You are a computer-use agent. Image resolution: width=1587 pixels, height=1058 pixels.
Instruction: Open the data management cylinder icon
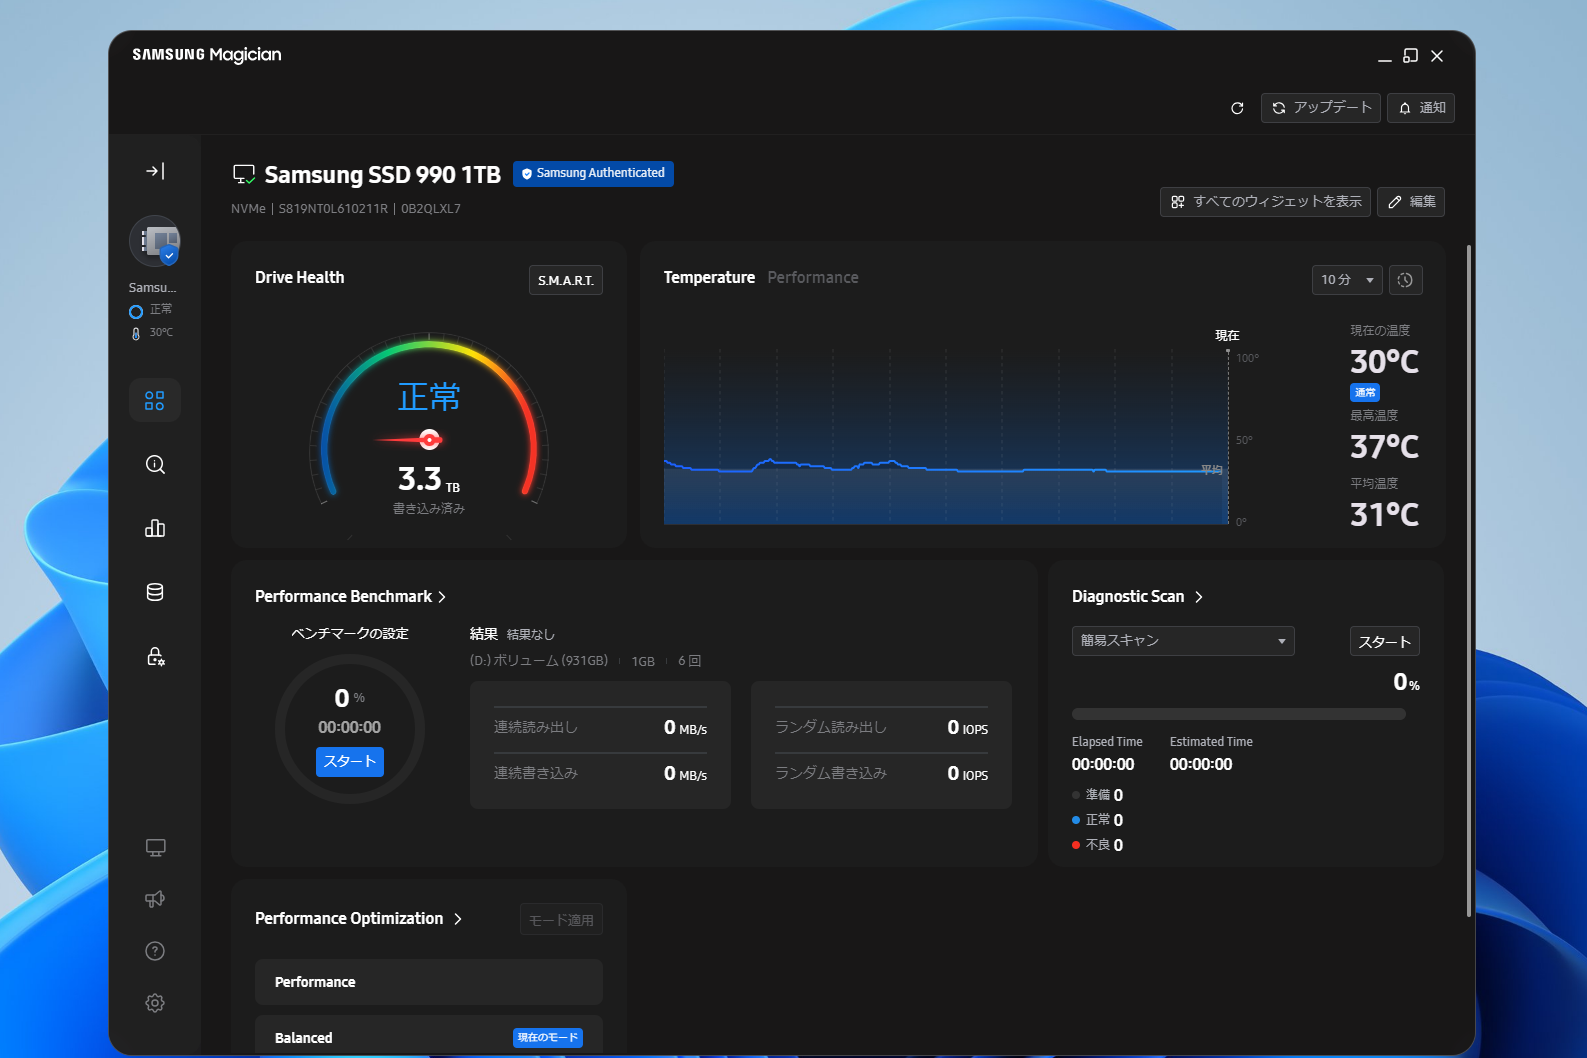[x=155, y=592]
